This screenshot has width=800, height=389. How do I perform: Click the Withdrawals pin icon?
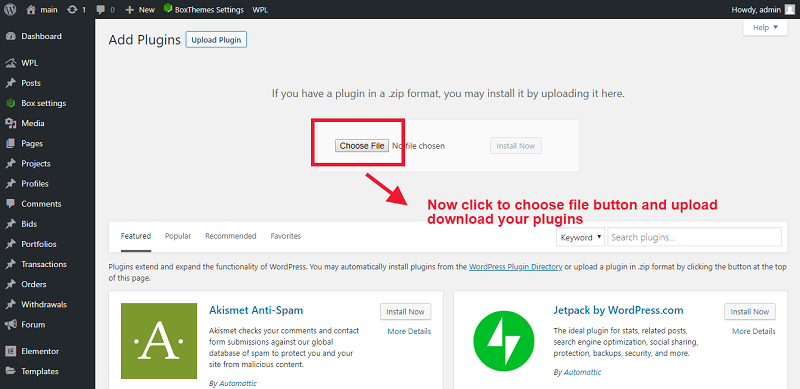(x=10, y=305)
